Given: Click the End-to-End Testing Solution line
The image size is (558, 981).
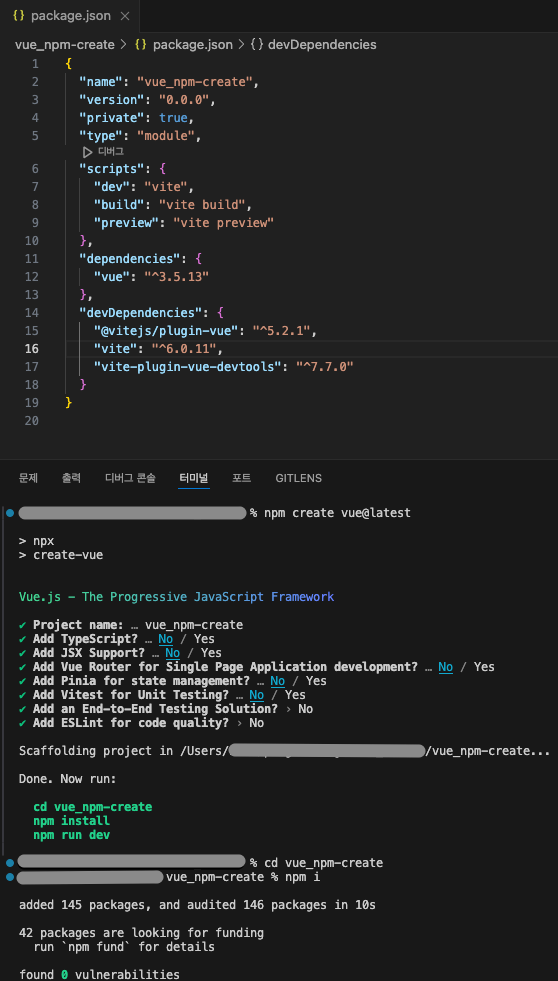Looking at the screenshot, I should 166,709.
